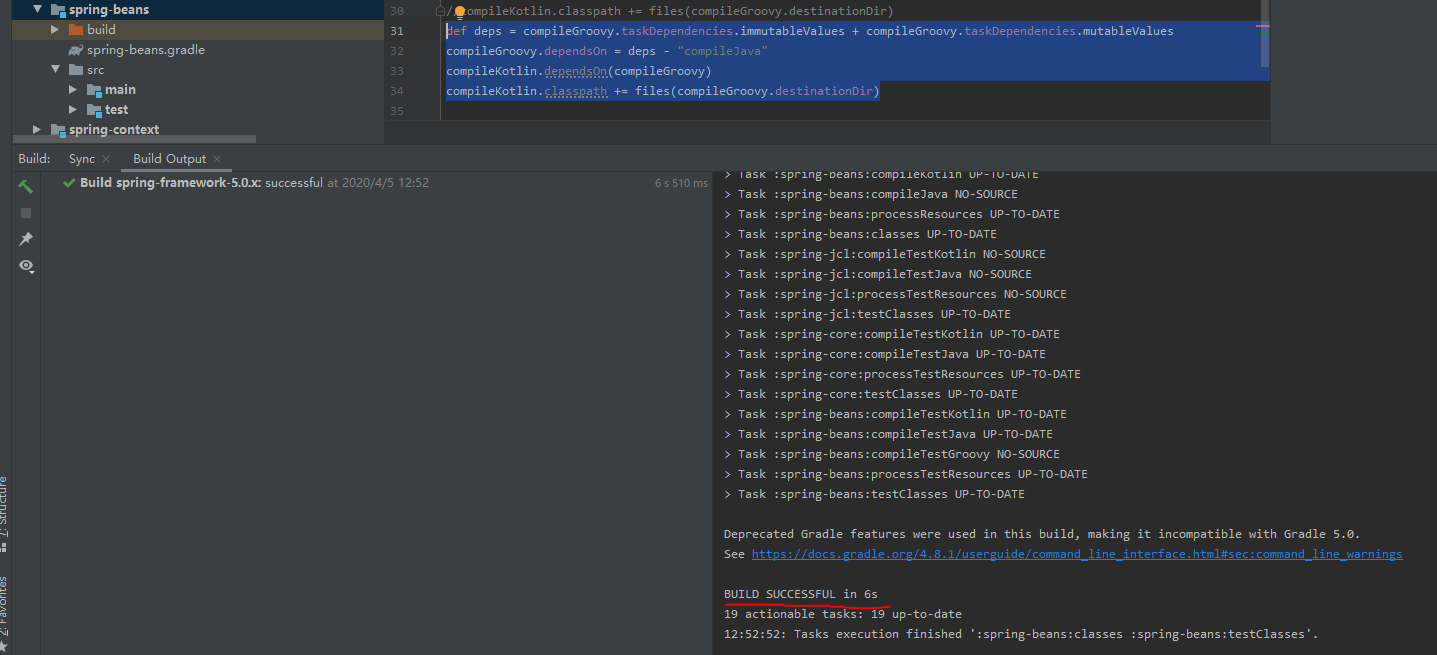Click classpath word on line 34

click(x=575, y=91)
